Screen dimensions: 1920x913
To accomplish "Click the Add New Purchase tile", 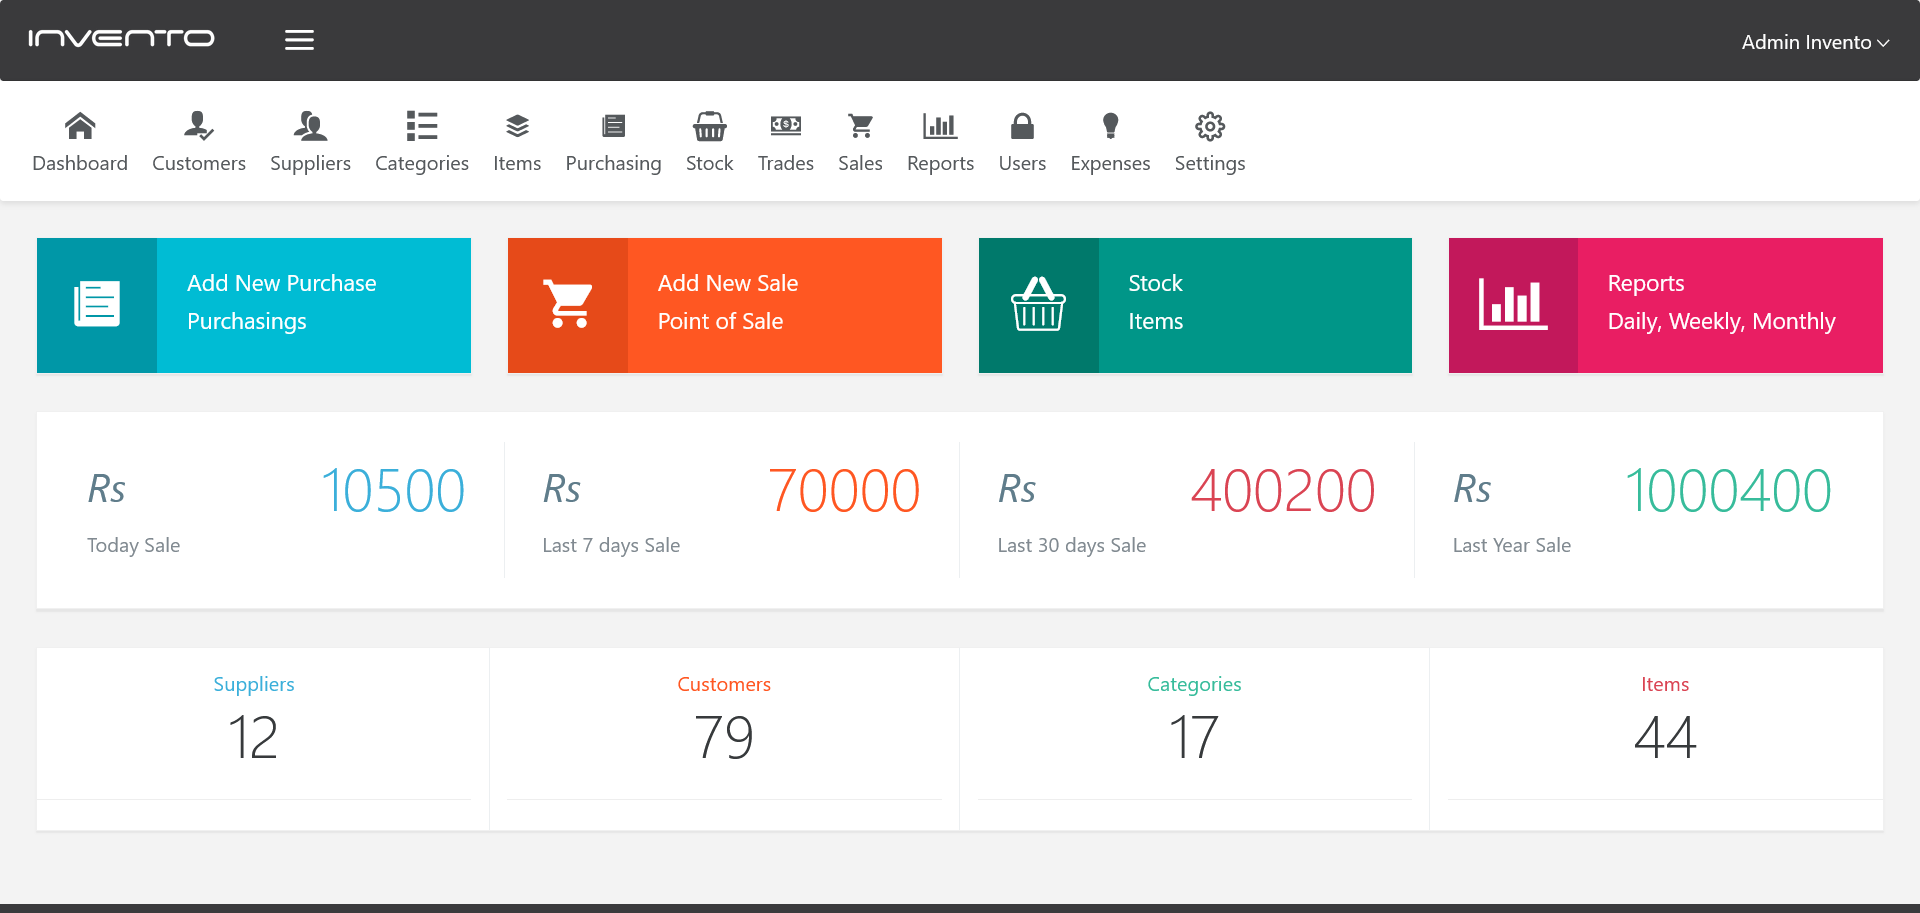I will tap(253, 305).
